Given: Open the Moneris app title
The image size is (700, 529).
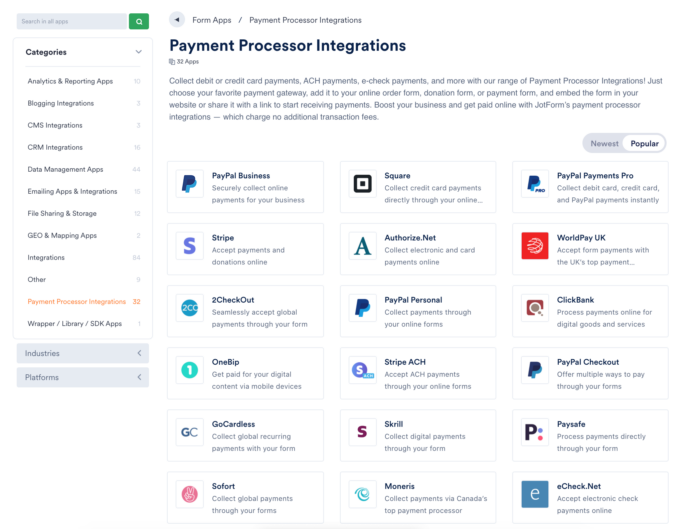Looking at the screenshot, I should tap(399, 486).
